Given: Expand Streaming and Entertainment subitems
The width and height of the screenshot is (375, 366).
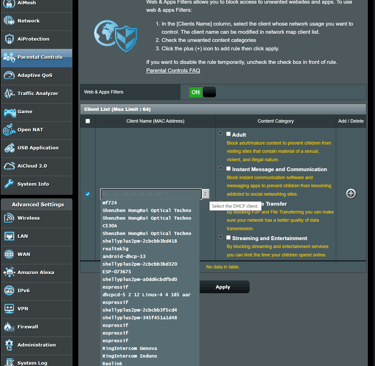Looking at the screenshot, I should pyautogui.click(x=220, y=237).
